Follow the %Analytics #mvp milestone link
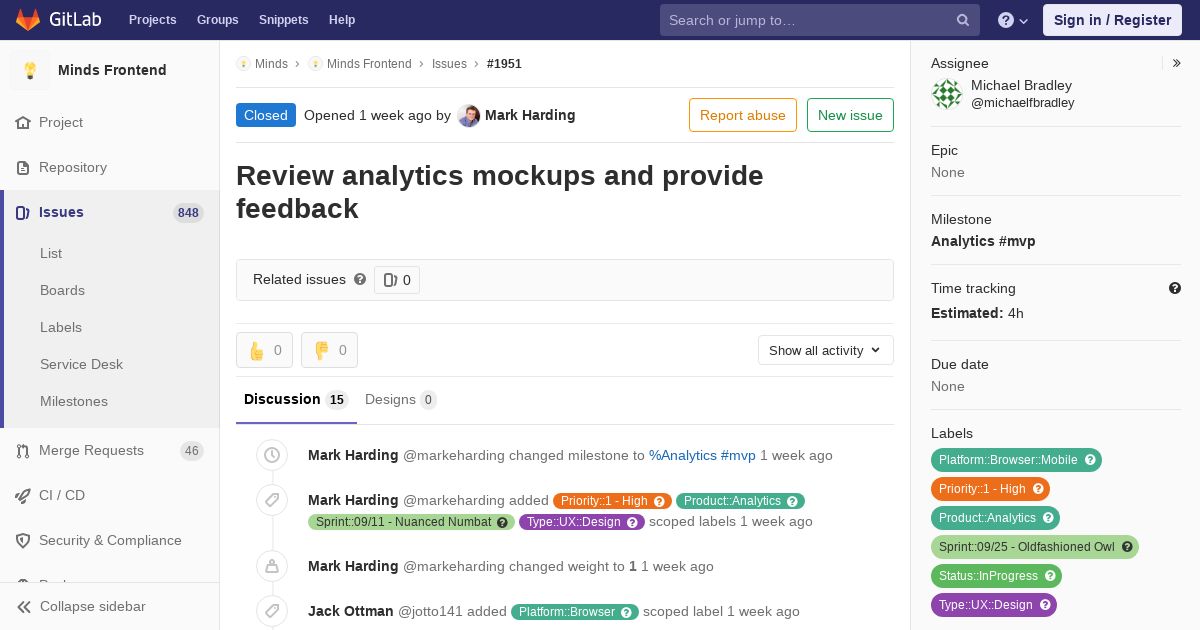The height and width of the screenshot is (630, 1200). tap(702, 455)
